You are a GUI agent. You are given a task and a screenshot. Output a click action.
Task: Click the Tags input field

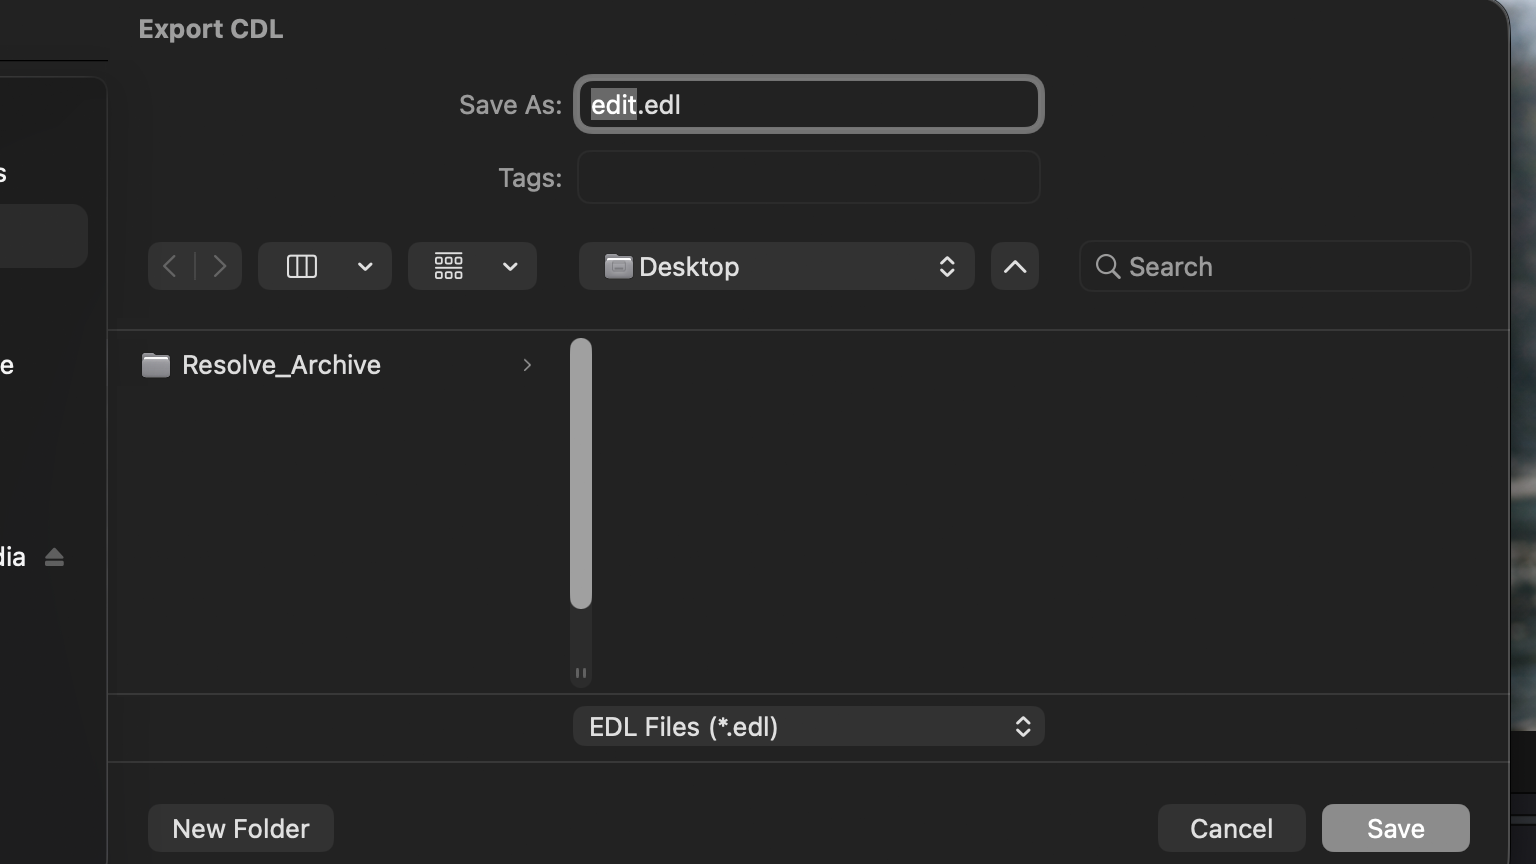pyautogui.click(x=808, y=178)
